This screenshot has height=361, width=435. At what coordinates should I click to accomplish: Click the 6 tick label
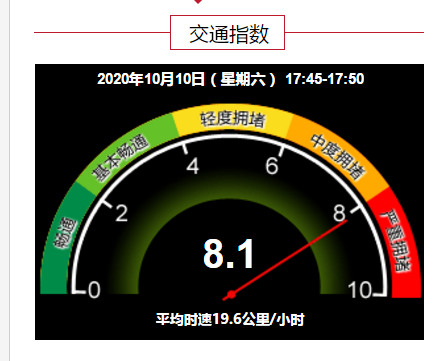click(x=272, y=166)
